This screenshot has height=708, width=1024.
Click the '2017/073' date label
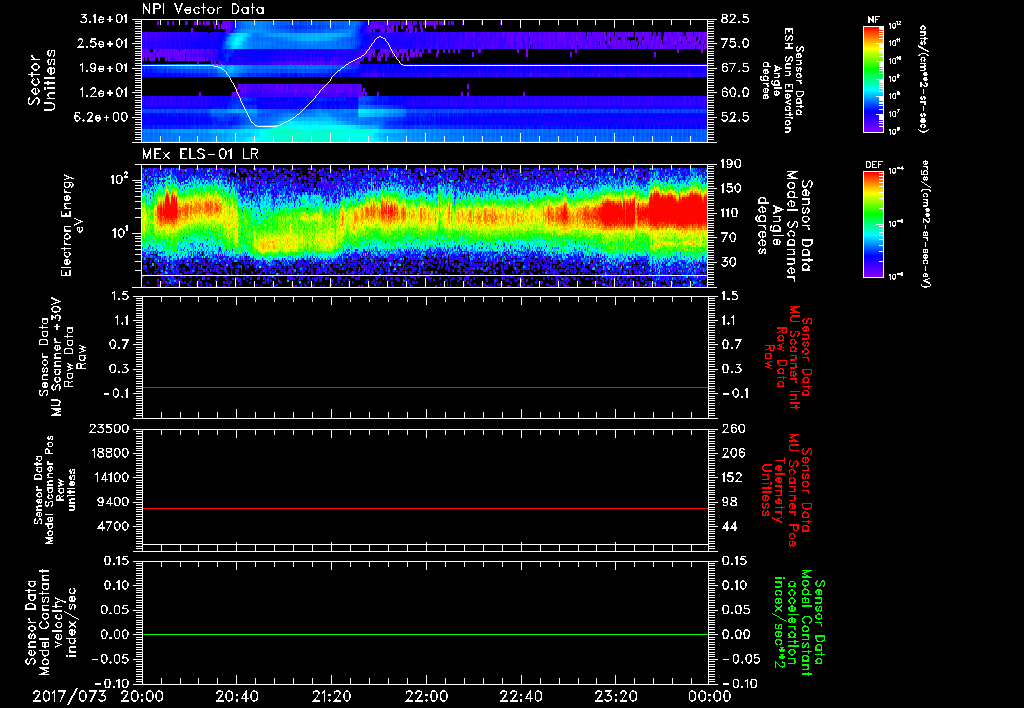tap(69, 696)
